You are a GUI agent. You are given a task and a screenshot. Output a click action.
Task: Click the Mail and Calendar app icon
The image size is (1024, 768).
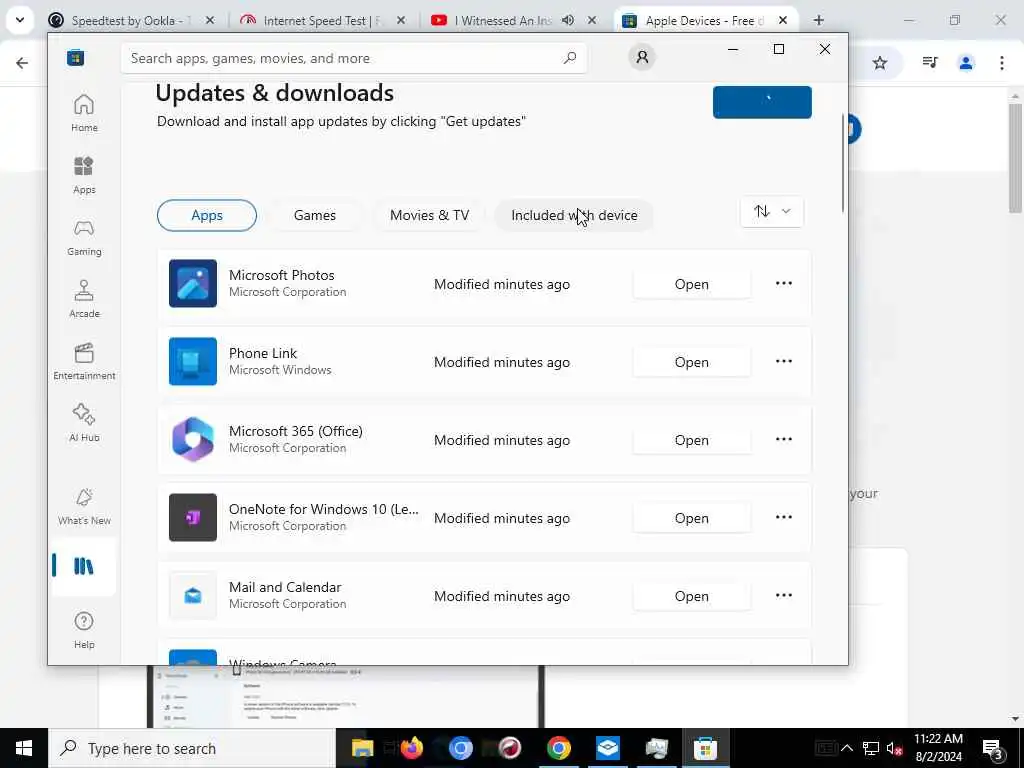point(193,596)
